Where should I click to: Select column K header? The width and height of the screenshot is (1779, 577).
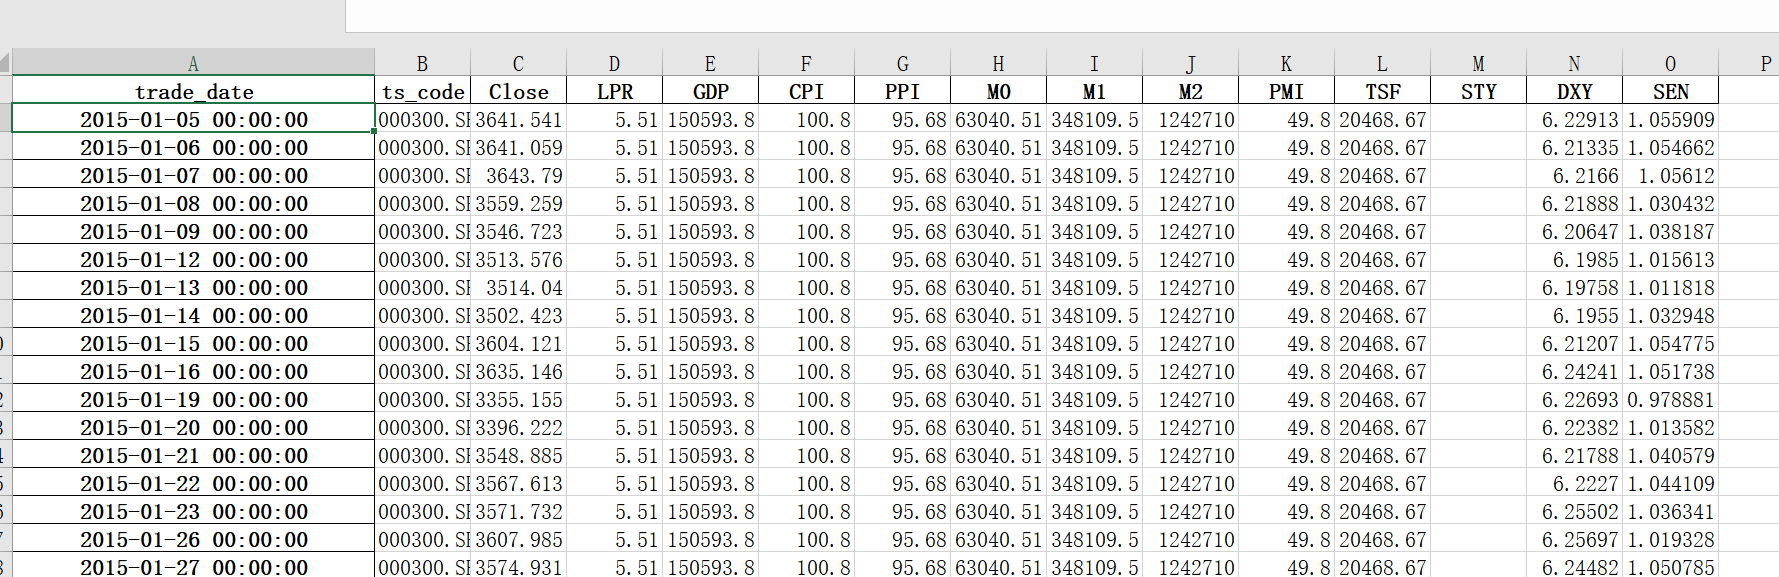pyautogui.click(x=1286, y=62)
